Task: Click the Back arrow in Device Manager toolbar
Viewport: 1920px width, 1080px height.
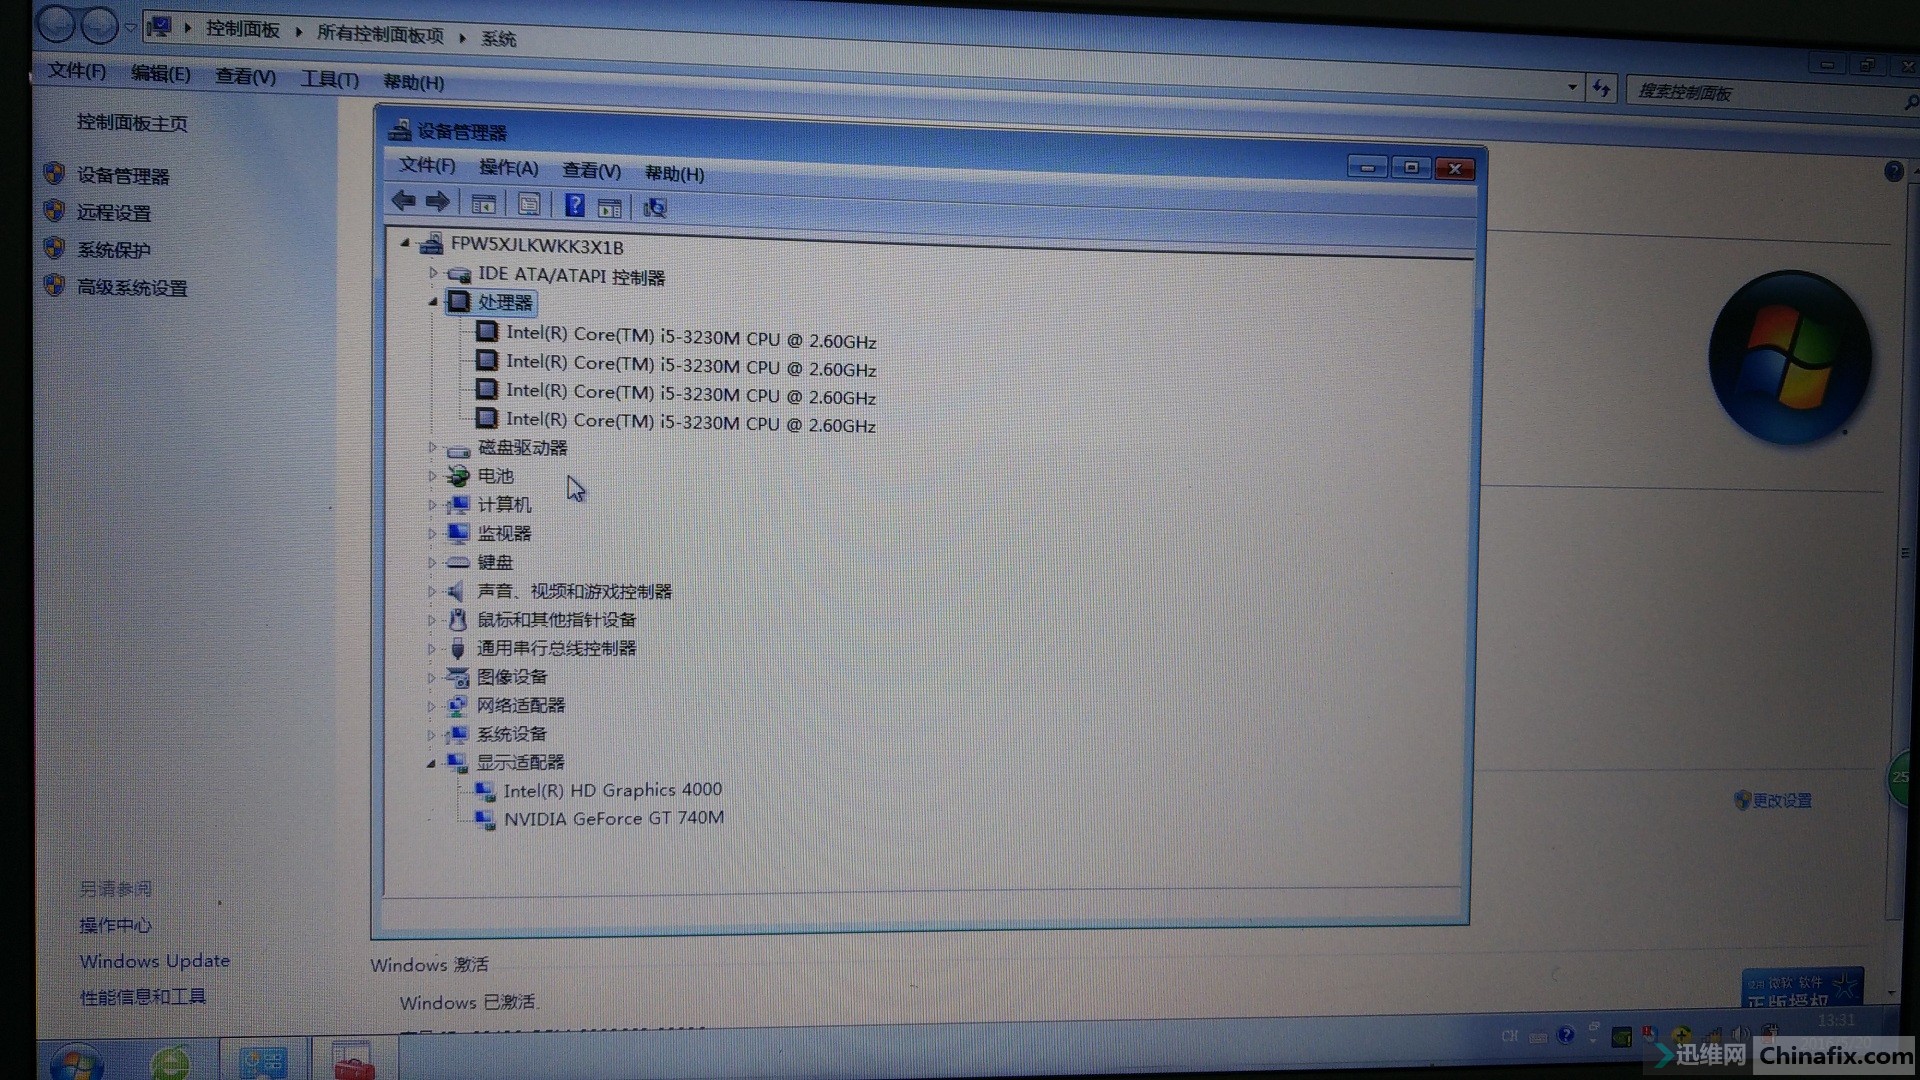Action: coord(404,202)
